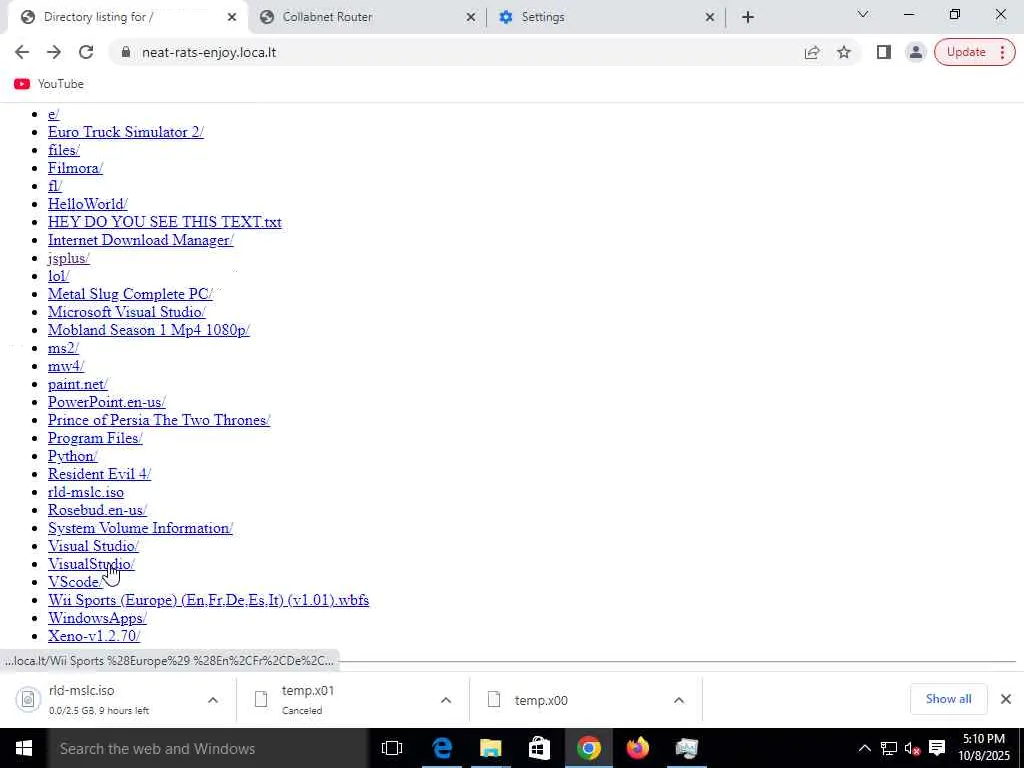This screenshot has height=768, width=1024.
Task: Open the WindowsApps folder link
Action: tap(97, 618)
